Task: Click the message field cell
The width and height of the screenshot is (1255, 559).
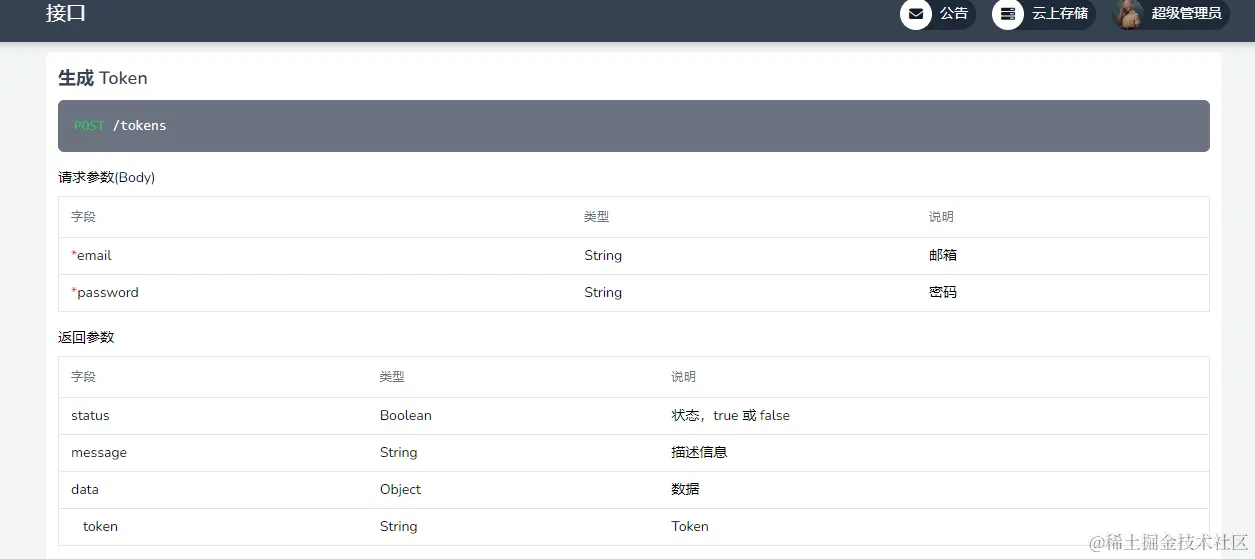Action: pos(99,453)
